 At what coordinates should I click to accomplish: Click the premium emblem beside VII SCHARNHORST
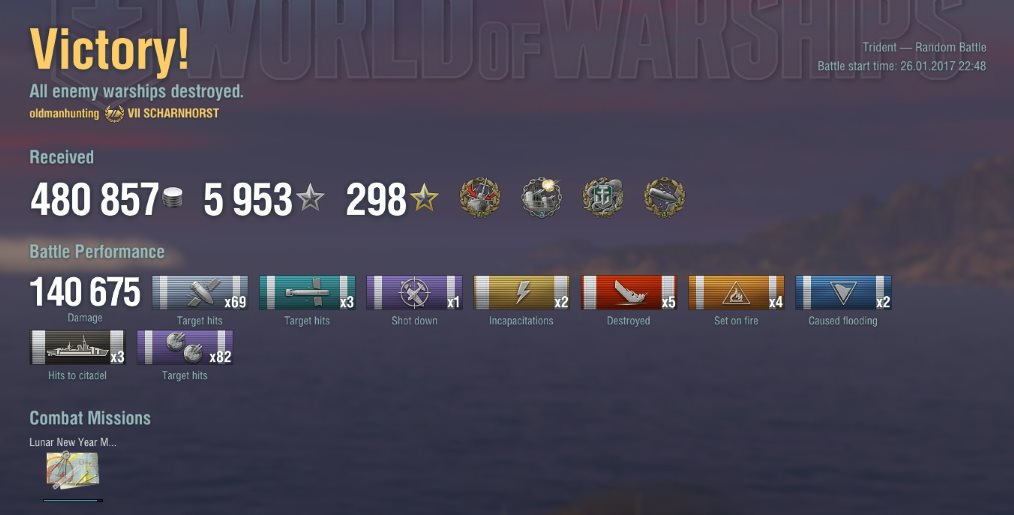click(x=114, y=113)
